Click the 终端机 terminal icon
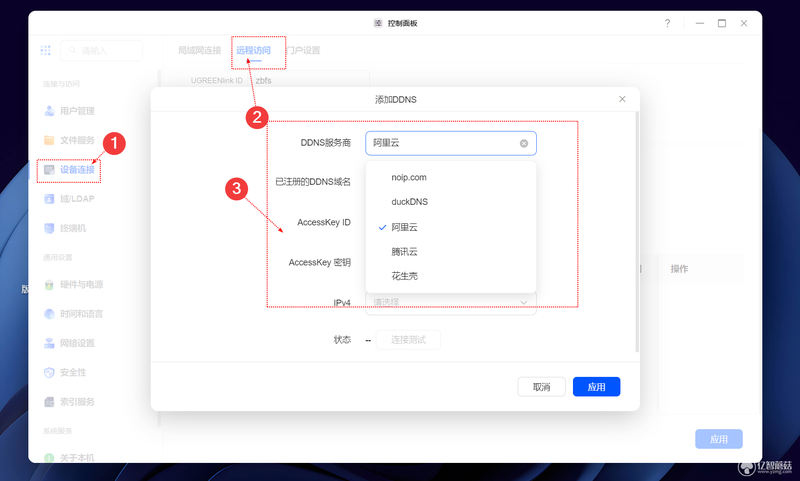The image size is (800, 481). coord(49,228)
